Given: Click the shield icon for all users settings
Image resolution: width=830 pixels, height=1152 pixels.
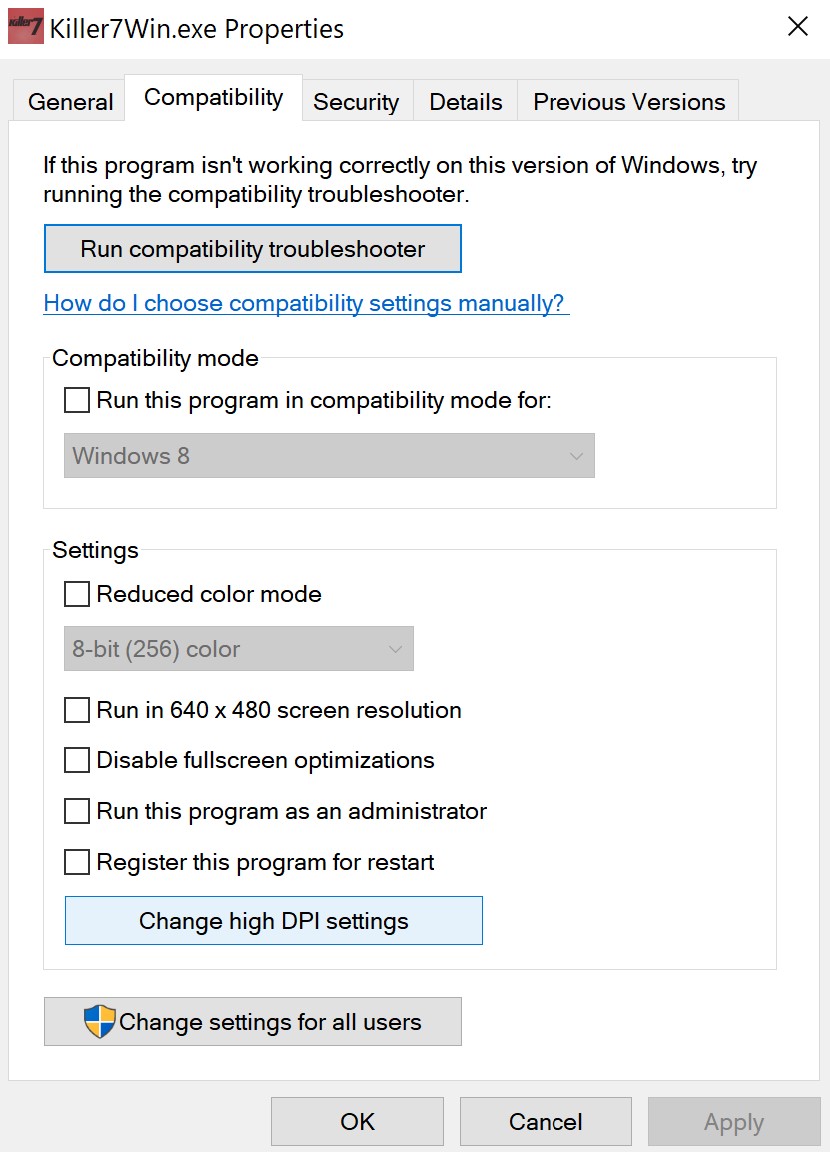Looking at the screenshot, I should [x=99, y=1022].
